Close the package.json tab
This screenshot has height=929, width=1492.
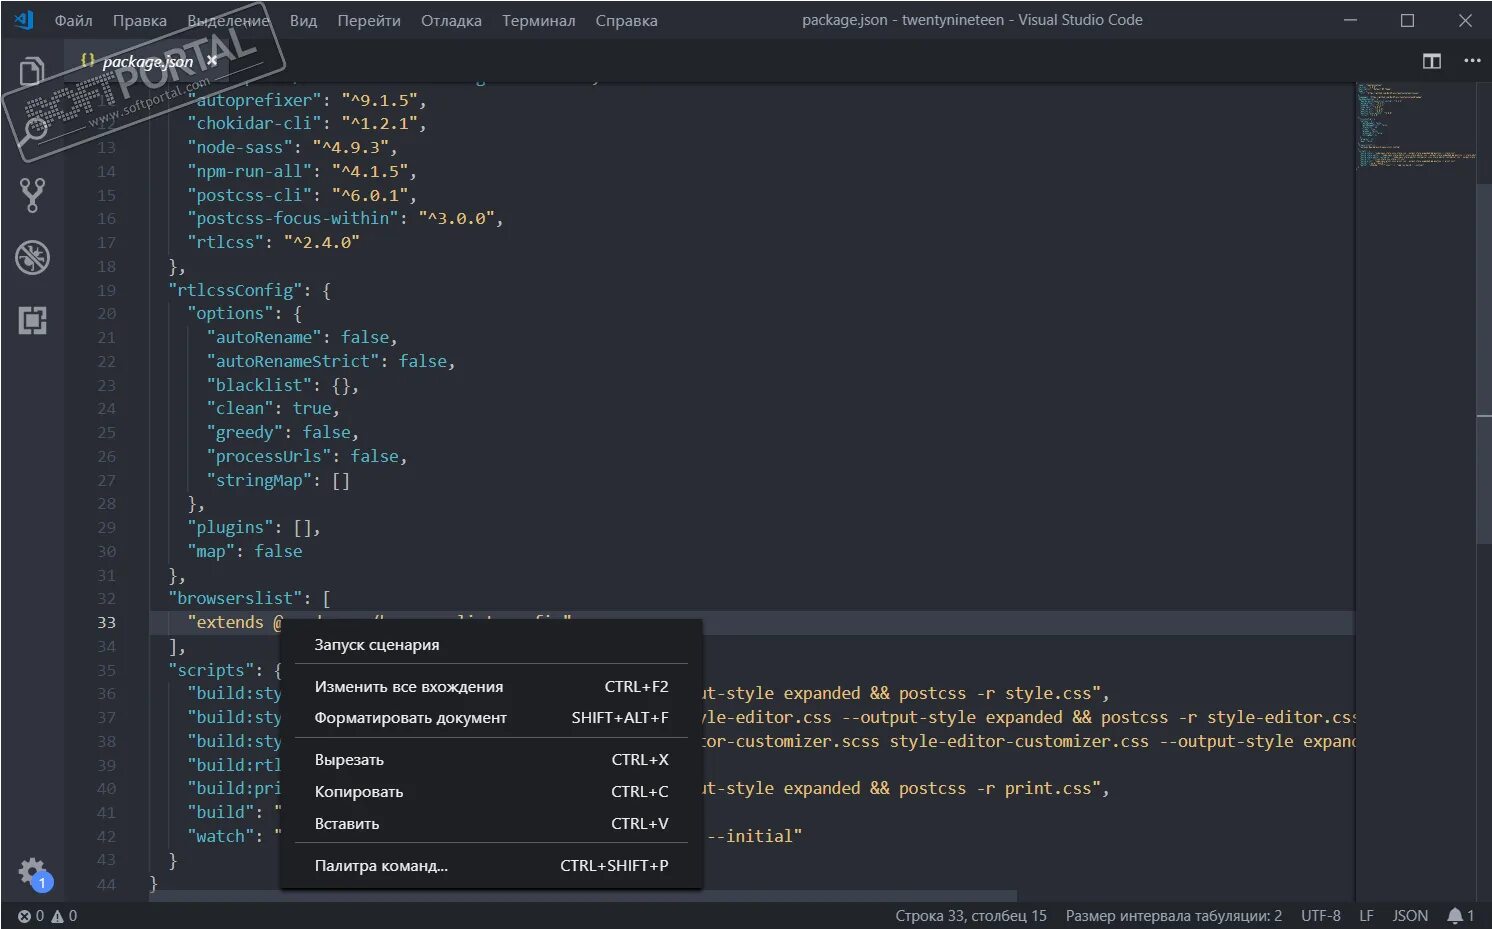(x=212, y=61)
